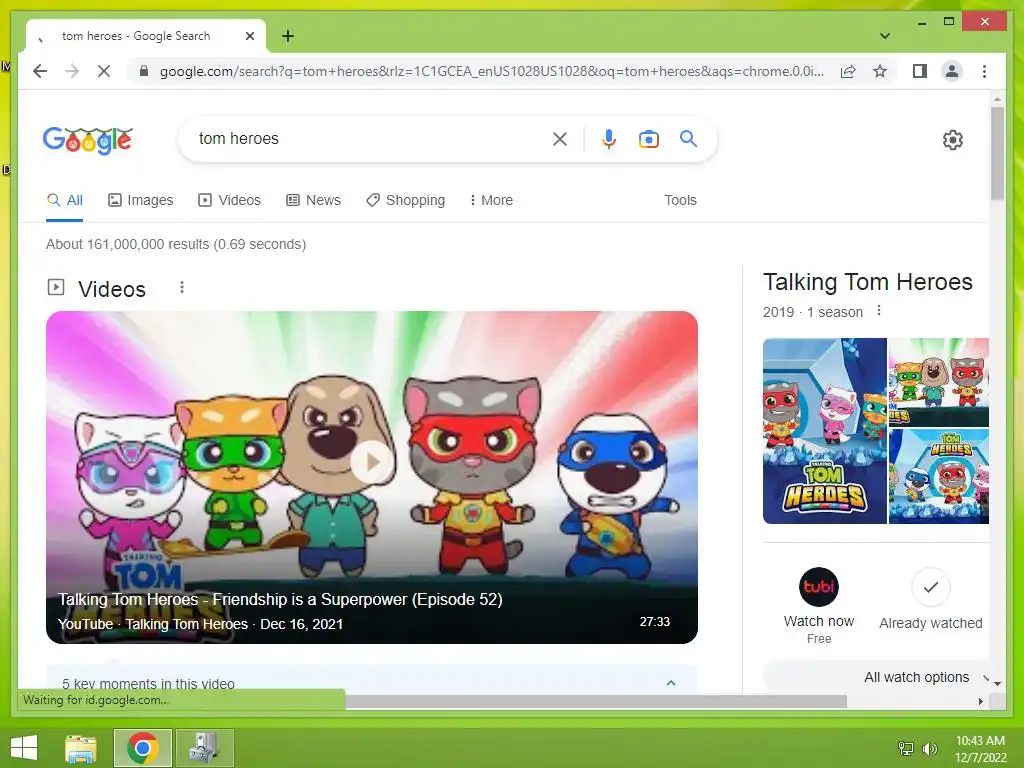Screen dimensions: 1024x768
Task: Open 'Friendship is a Superpower (Episode 52)' link
Action: pos(280,600)
